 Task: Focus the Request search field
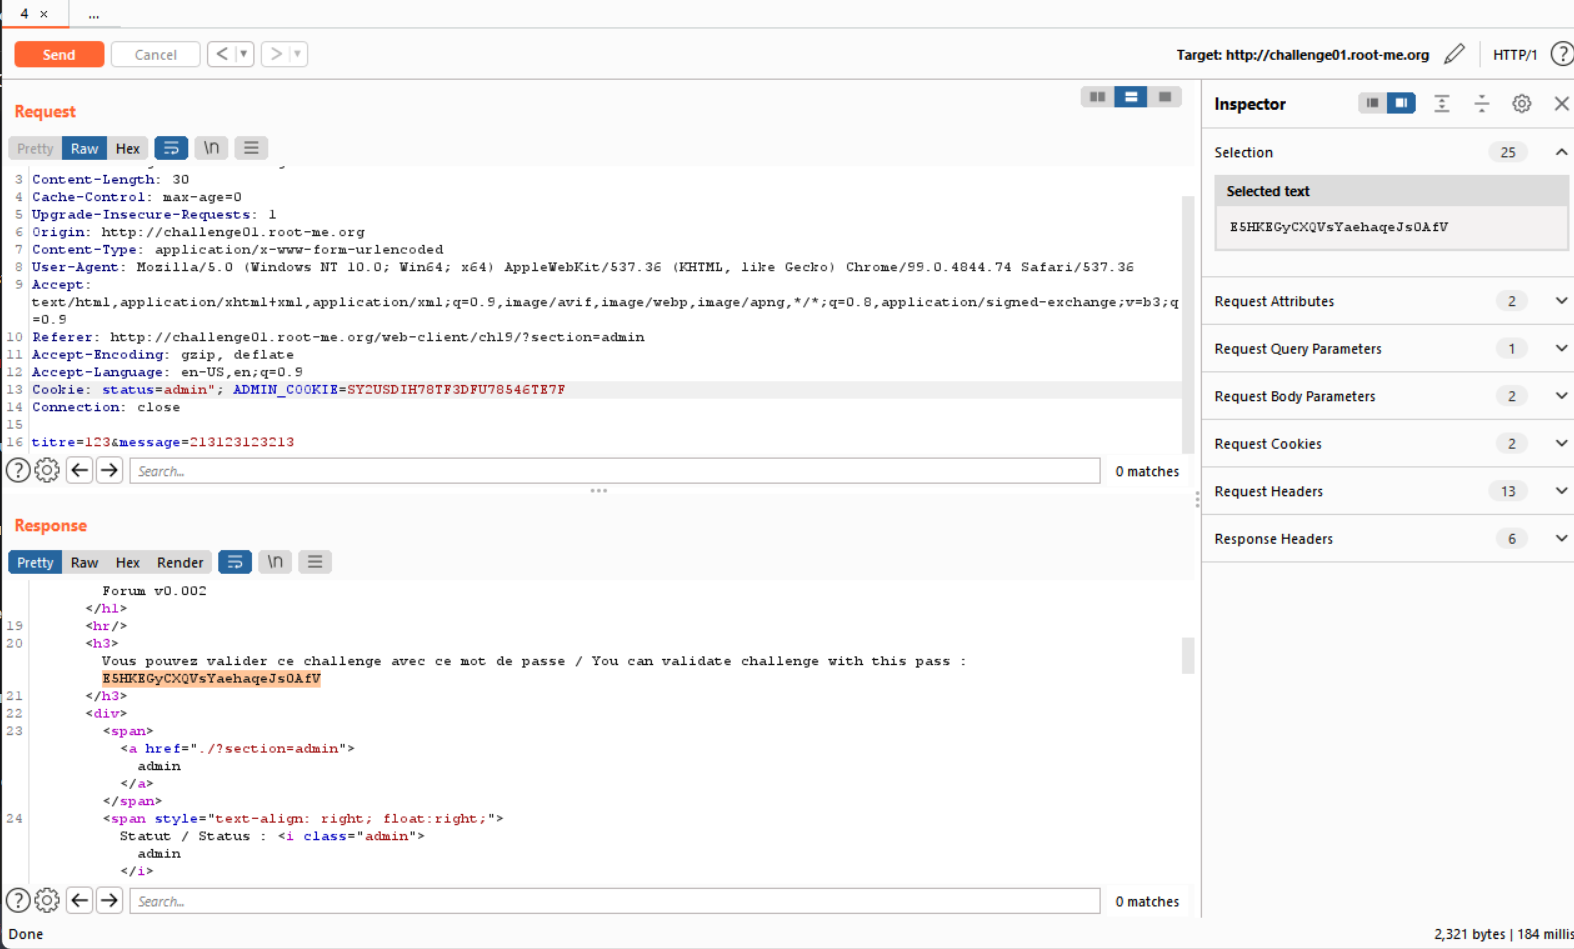pos(614,471)
